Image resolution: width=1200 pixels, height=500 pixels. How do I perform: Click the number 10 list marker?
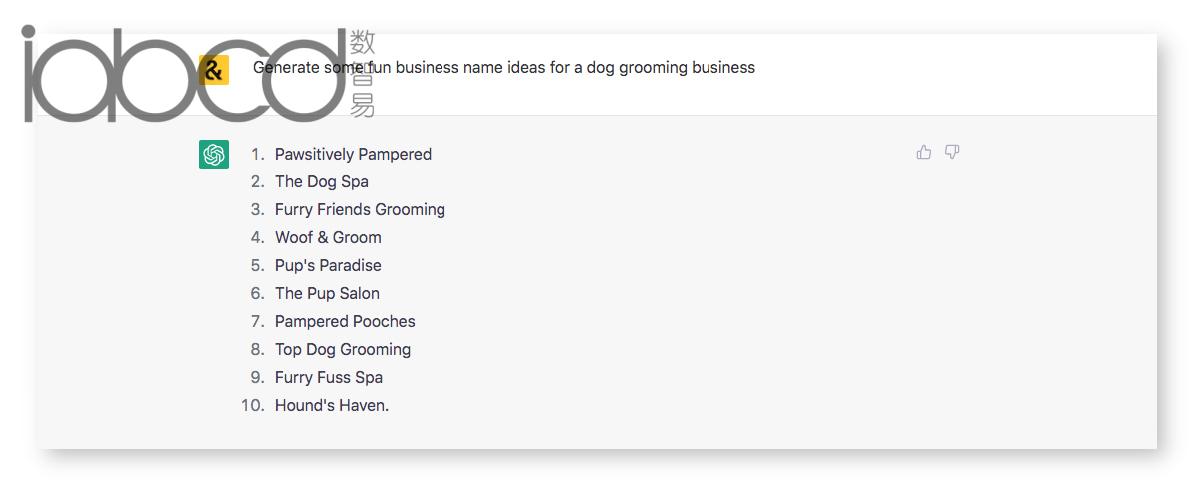(253, 405)
